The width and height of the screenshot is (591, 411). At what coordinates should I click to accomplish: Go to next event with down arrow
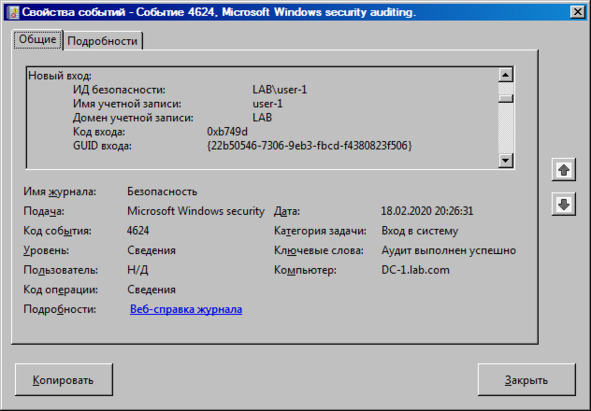pos(563,204)
